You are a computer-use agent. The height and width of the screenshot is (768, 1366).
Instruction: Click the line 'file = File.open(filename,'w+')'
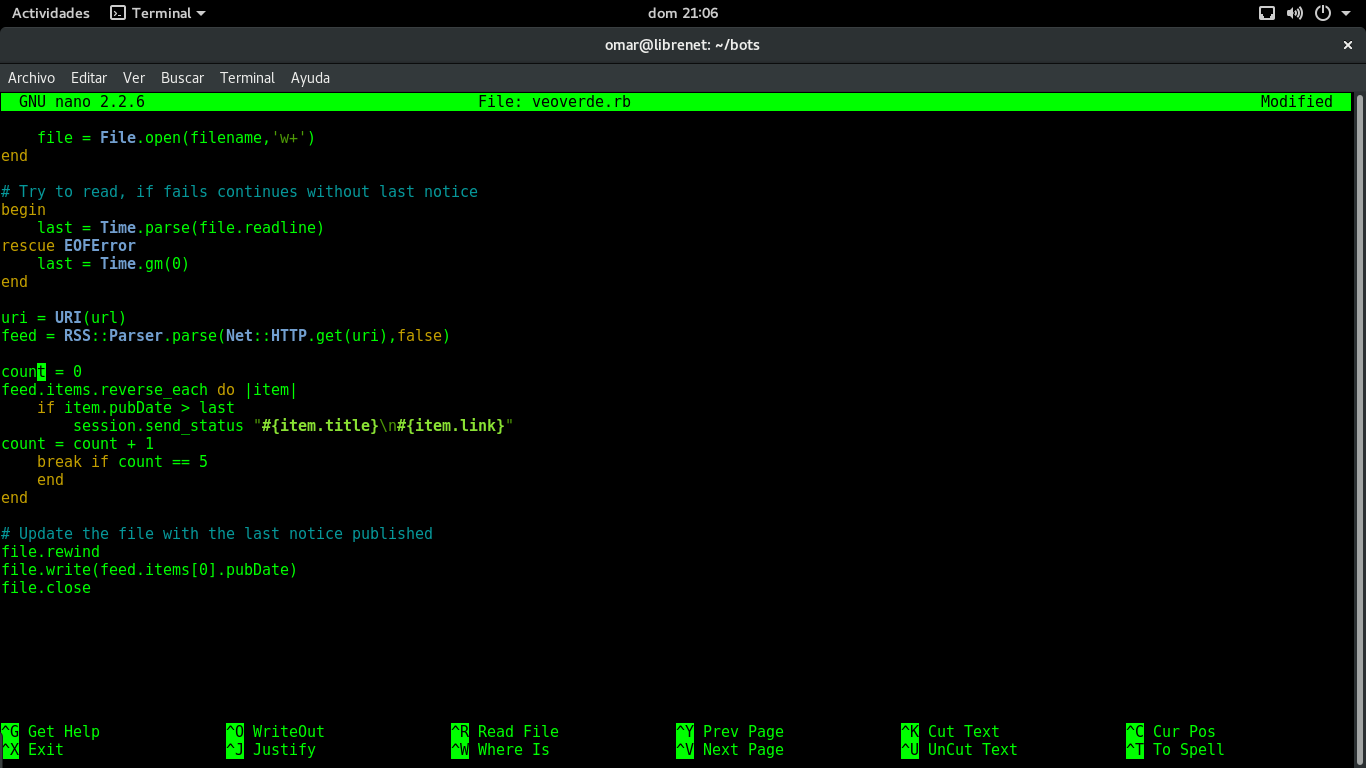click(176, 138)
